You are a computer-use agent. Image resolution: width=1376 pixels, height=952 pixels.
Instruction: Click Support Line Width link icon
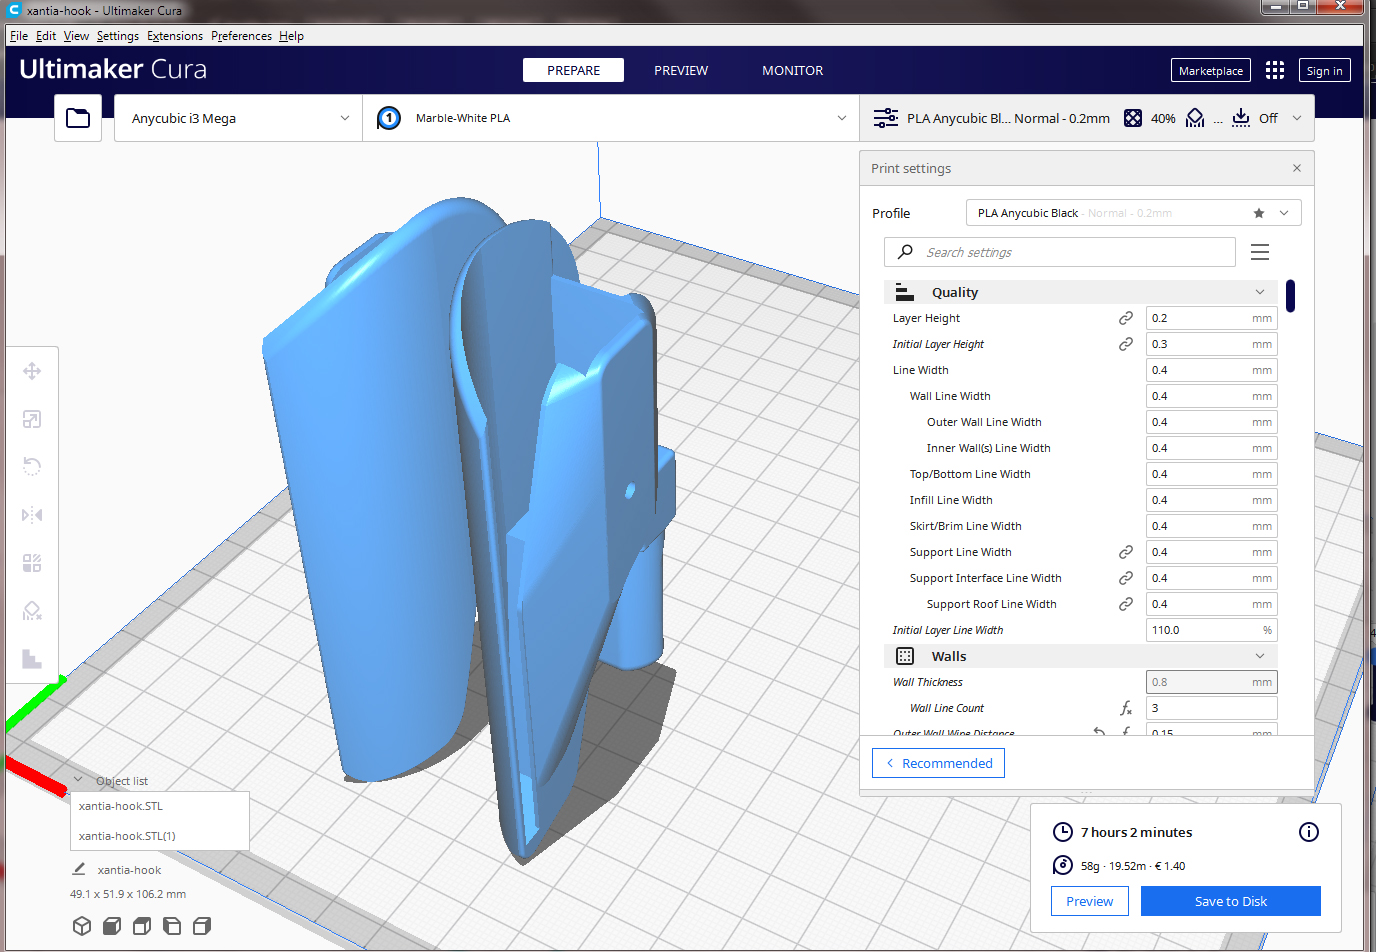point(1126,552)
